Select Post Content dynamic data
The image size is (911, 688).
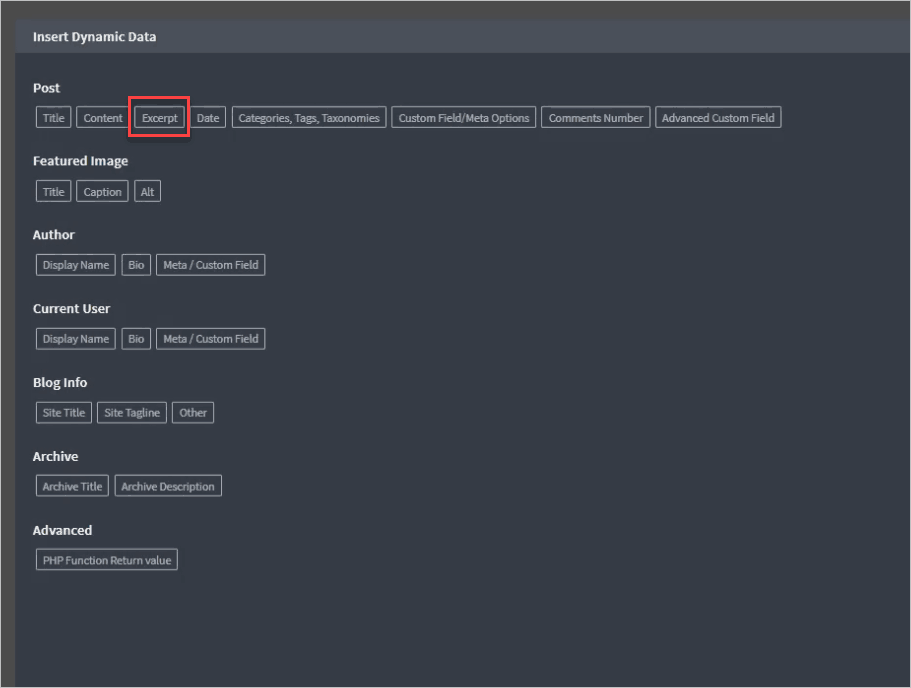click(x=103, y=118)
